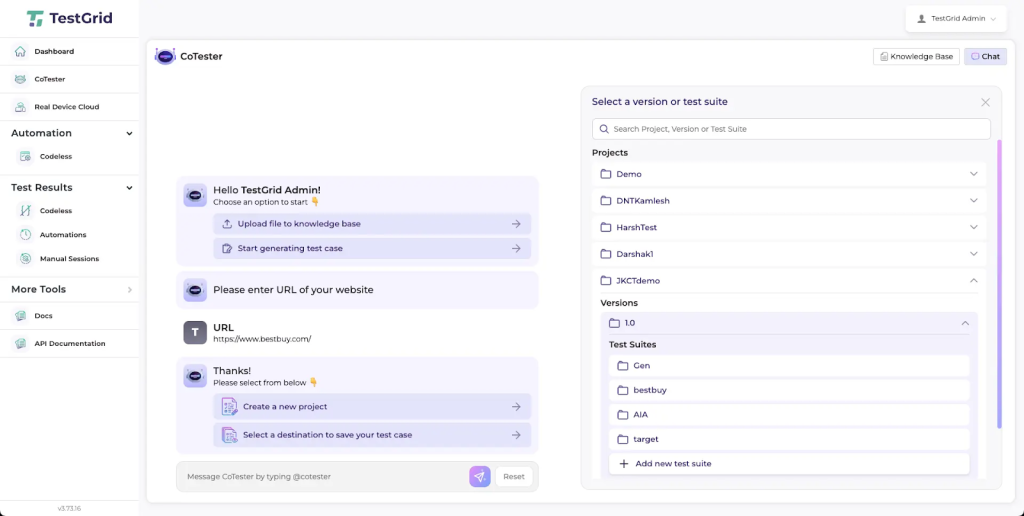Switch to the Chat view
Screen dimensions: 1024x516
[x=985, y=56]
